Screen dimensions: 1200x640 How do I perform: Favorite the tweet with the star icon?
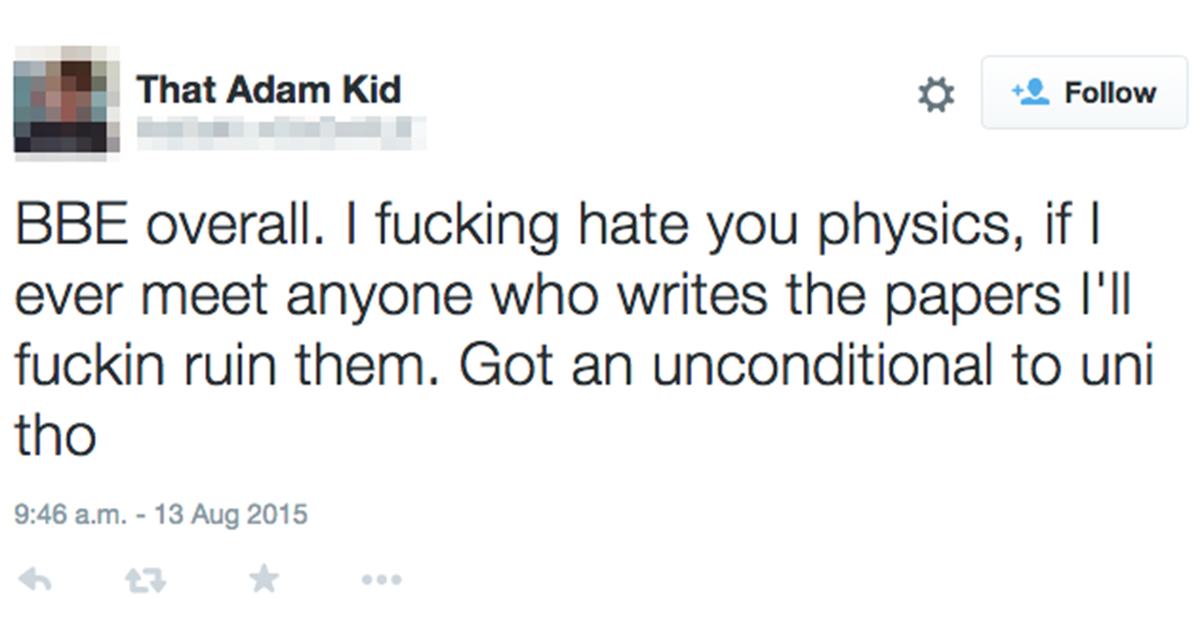pos(264,578)
